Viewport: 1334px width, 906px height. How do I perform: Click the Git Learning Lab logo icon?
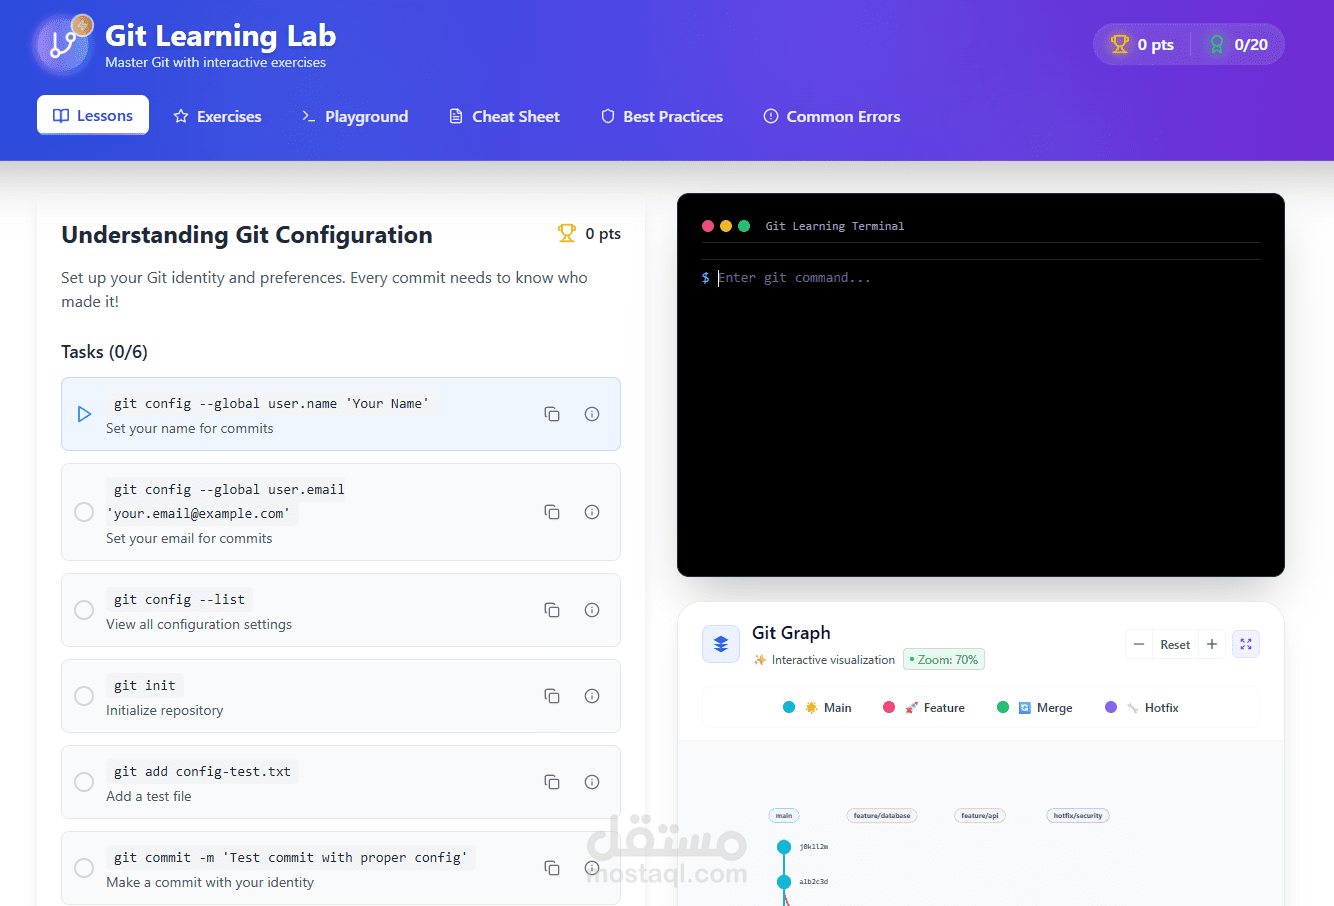pos(62,45)
